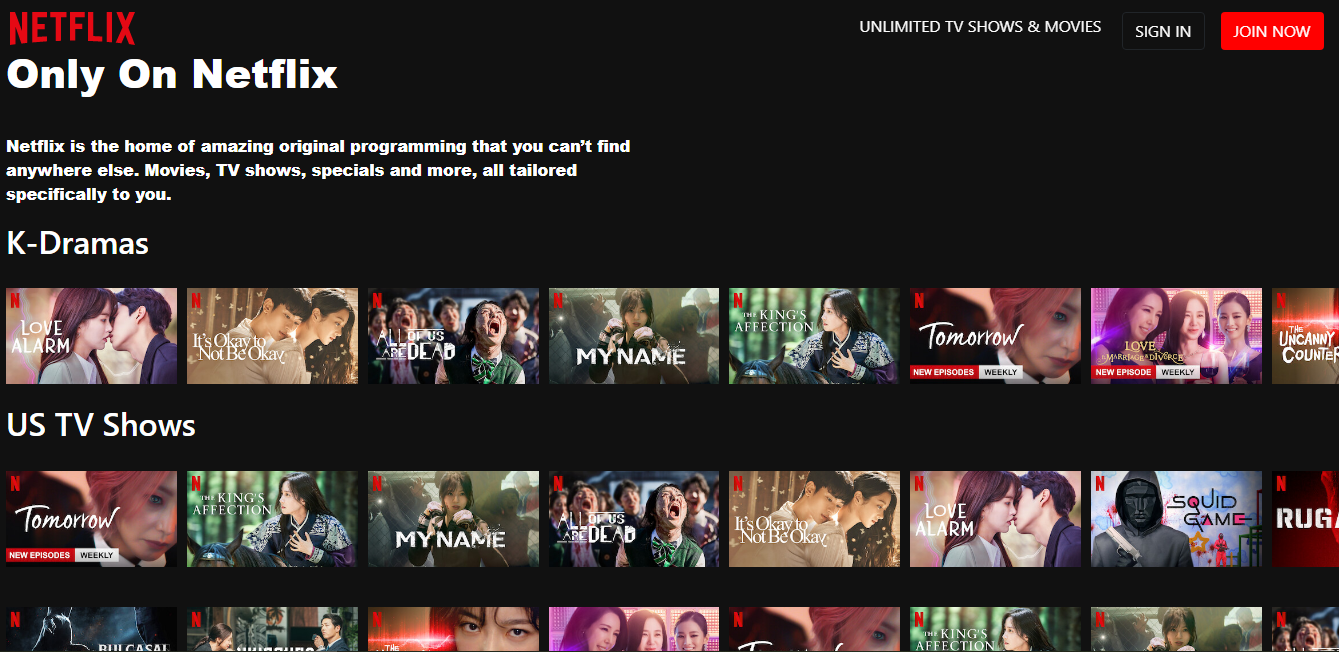Click the Only On Netflix heading
This screenshot has height=652, width=1339.
tap(172, 74)
